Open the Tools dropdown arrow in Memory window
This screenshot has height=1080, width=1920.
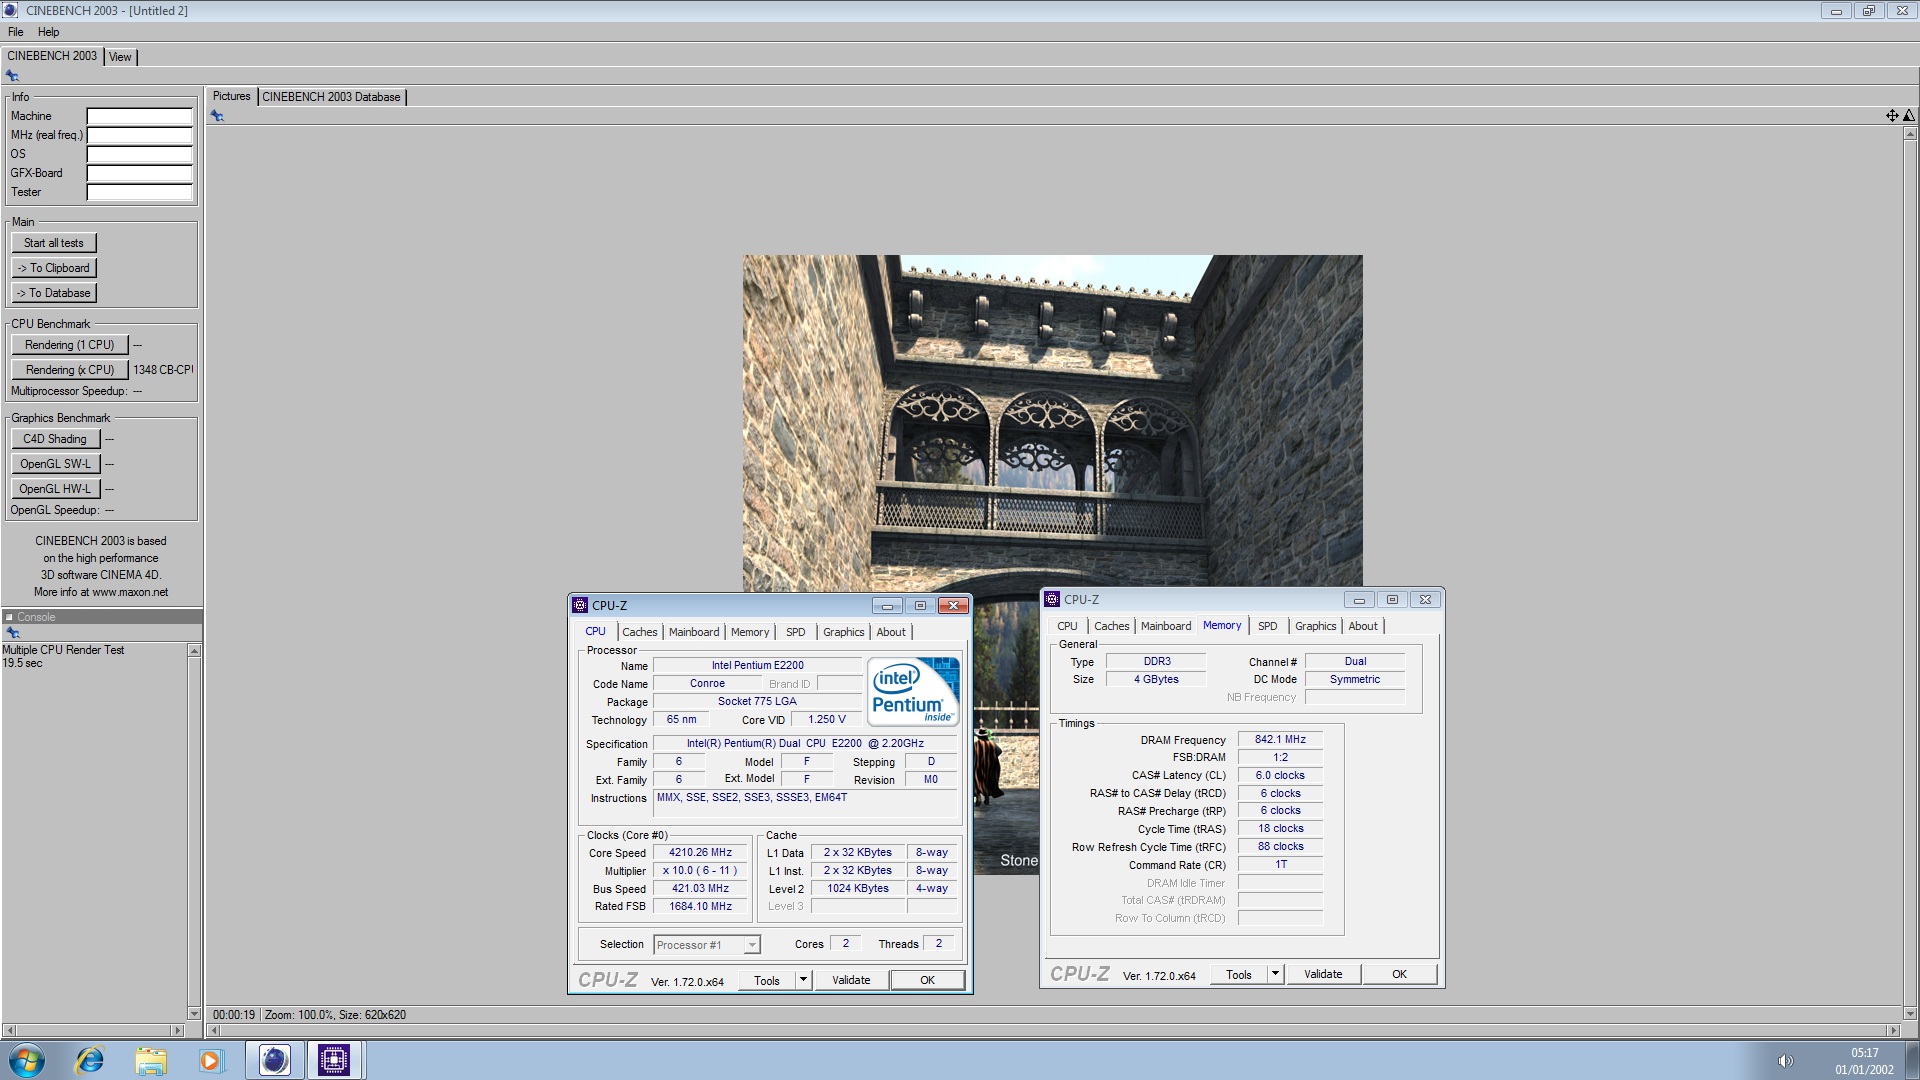tap(1275, 974)
